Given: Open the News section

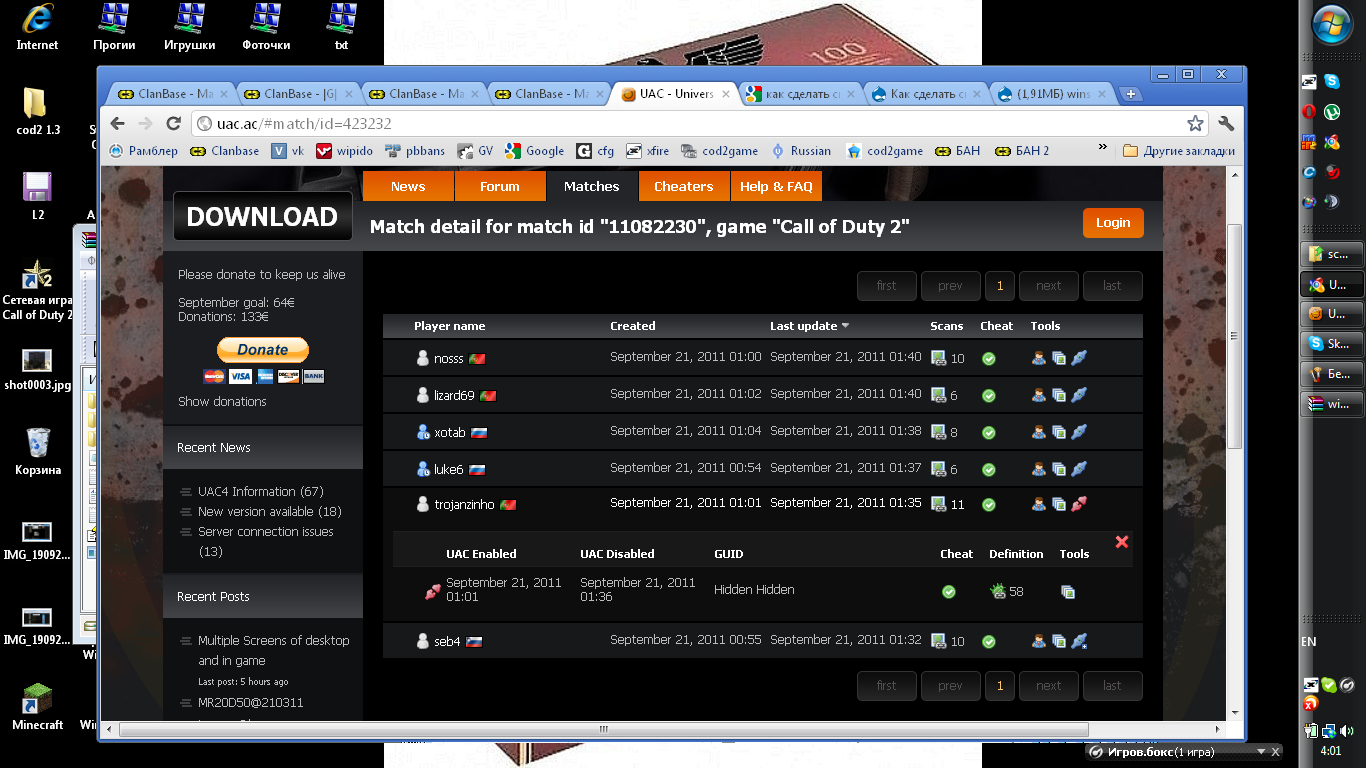Looking at the screenshot, I should [408, 186].
